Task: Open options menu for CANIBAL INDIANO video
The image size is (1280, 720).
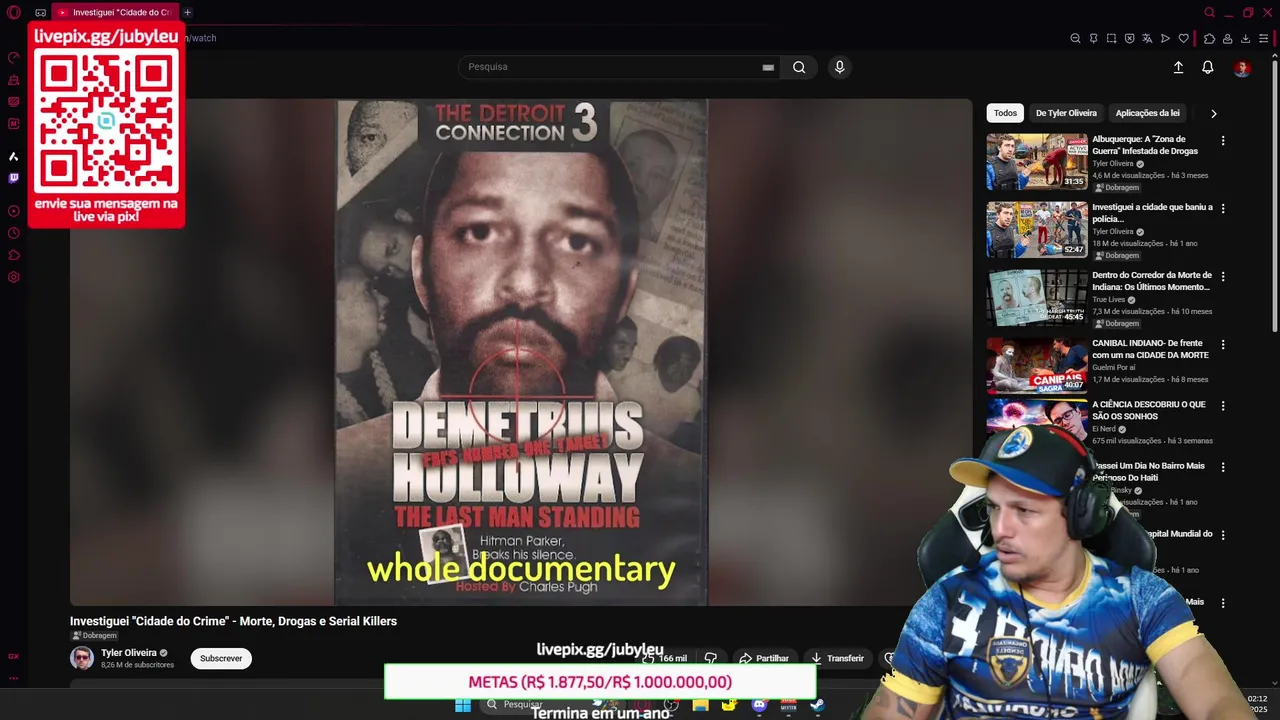Action: click(1223, 345)
